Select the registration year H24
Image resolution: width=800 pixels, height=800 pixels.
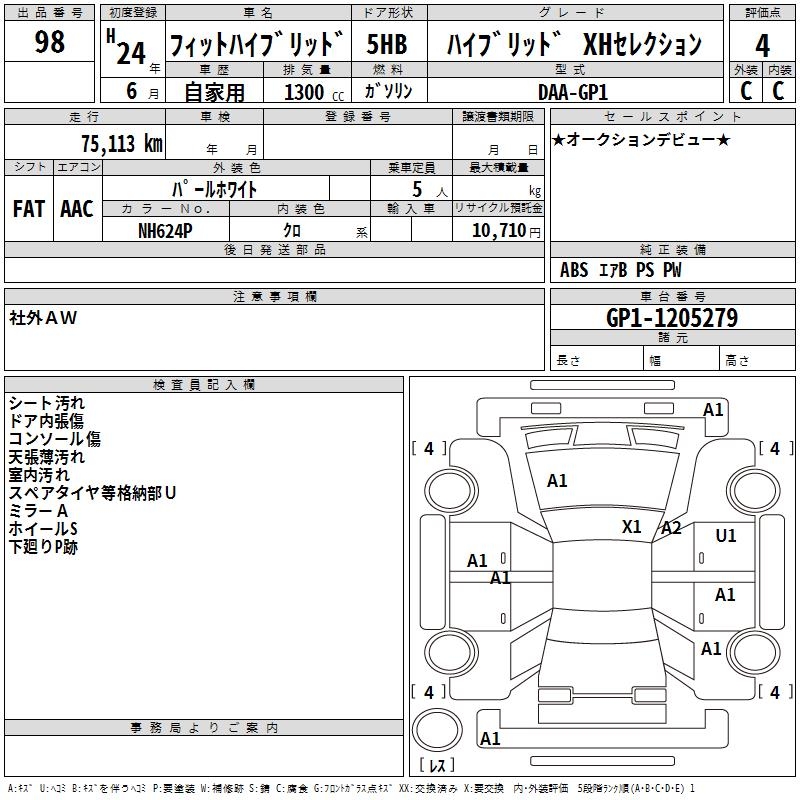click(128, 47)
